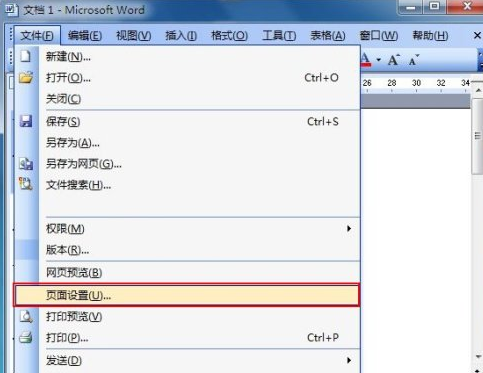Viewport: 483px width, 373px height.
Task: Click the vertical scrollbar thumb
Action: pos(478,136)
